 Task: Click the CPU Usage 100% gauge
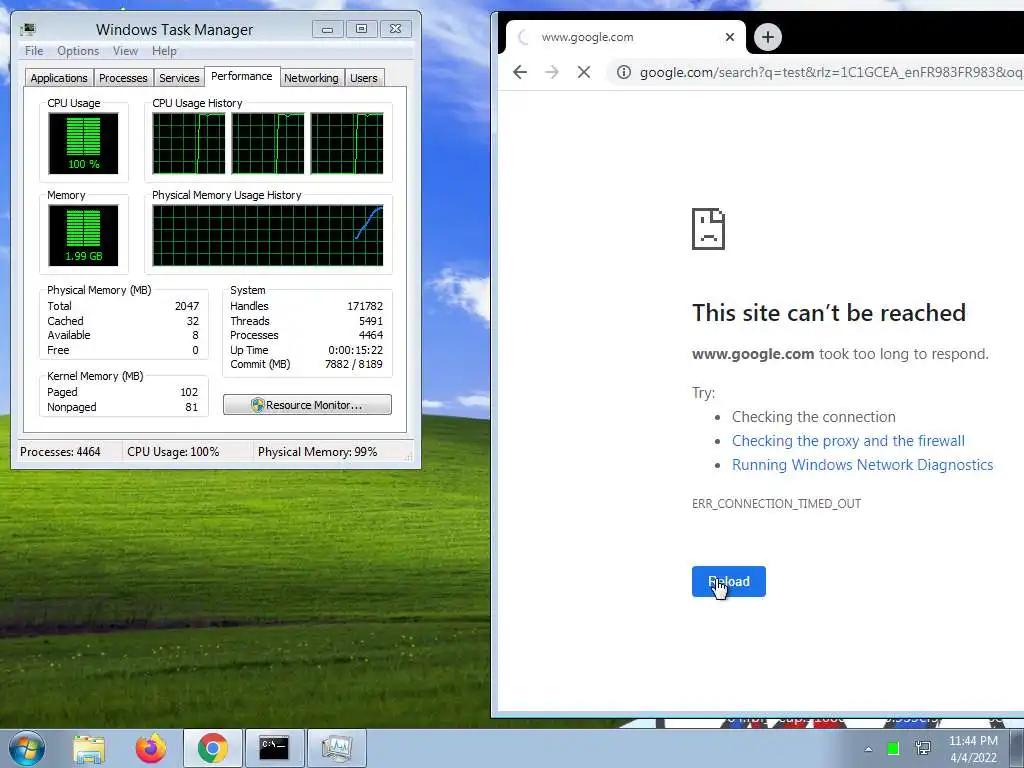point(83,144)
